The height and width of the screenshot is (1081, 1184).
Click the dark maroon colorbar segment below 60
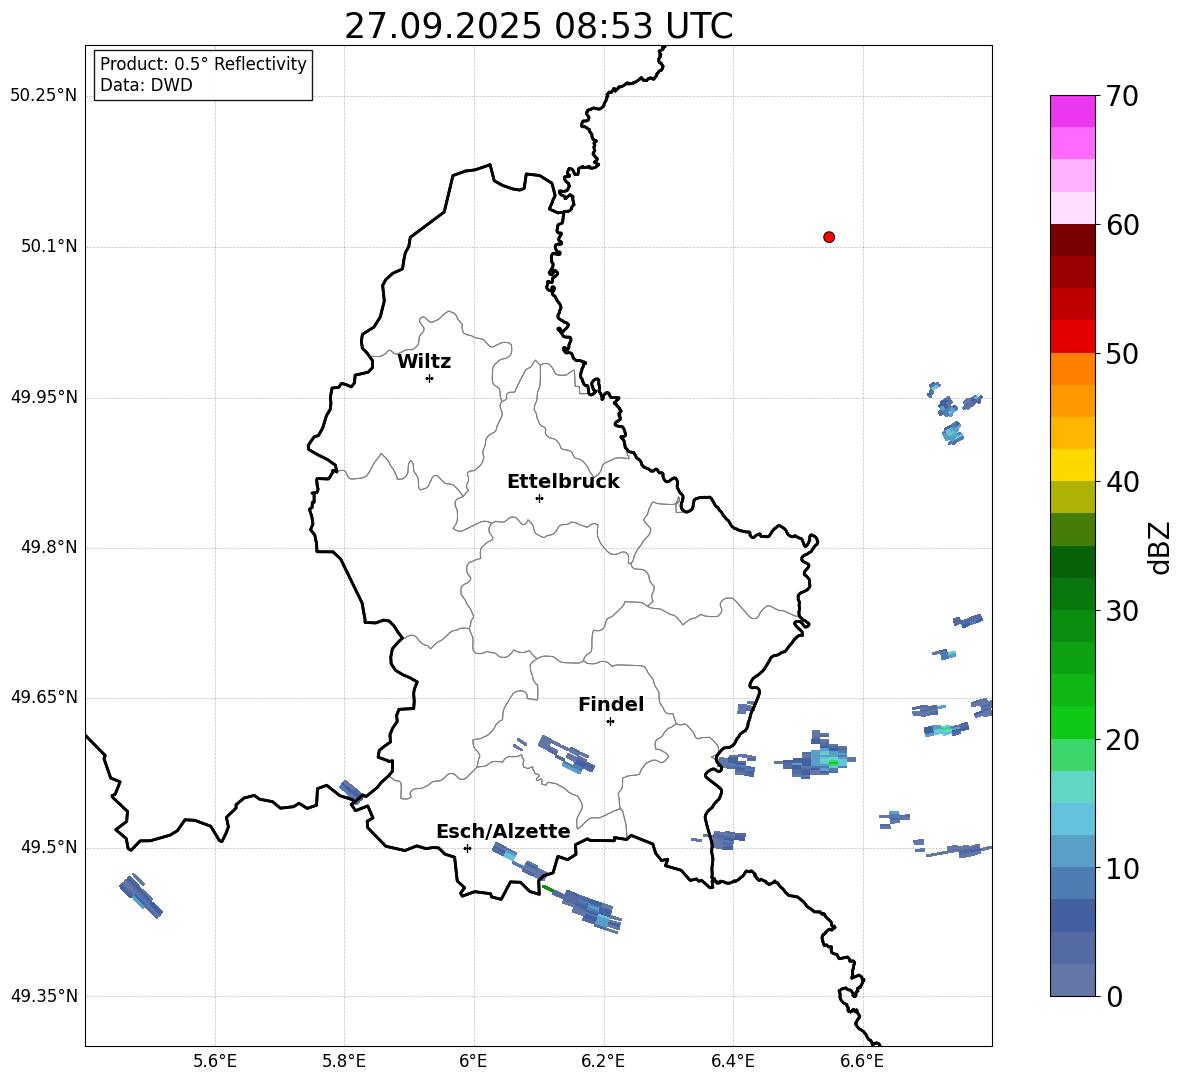click(x=1072, y=240)
